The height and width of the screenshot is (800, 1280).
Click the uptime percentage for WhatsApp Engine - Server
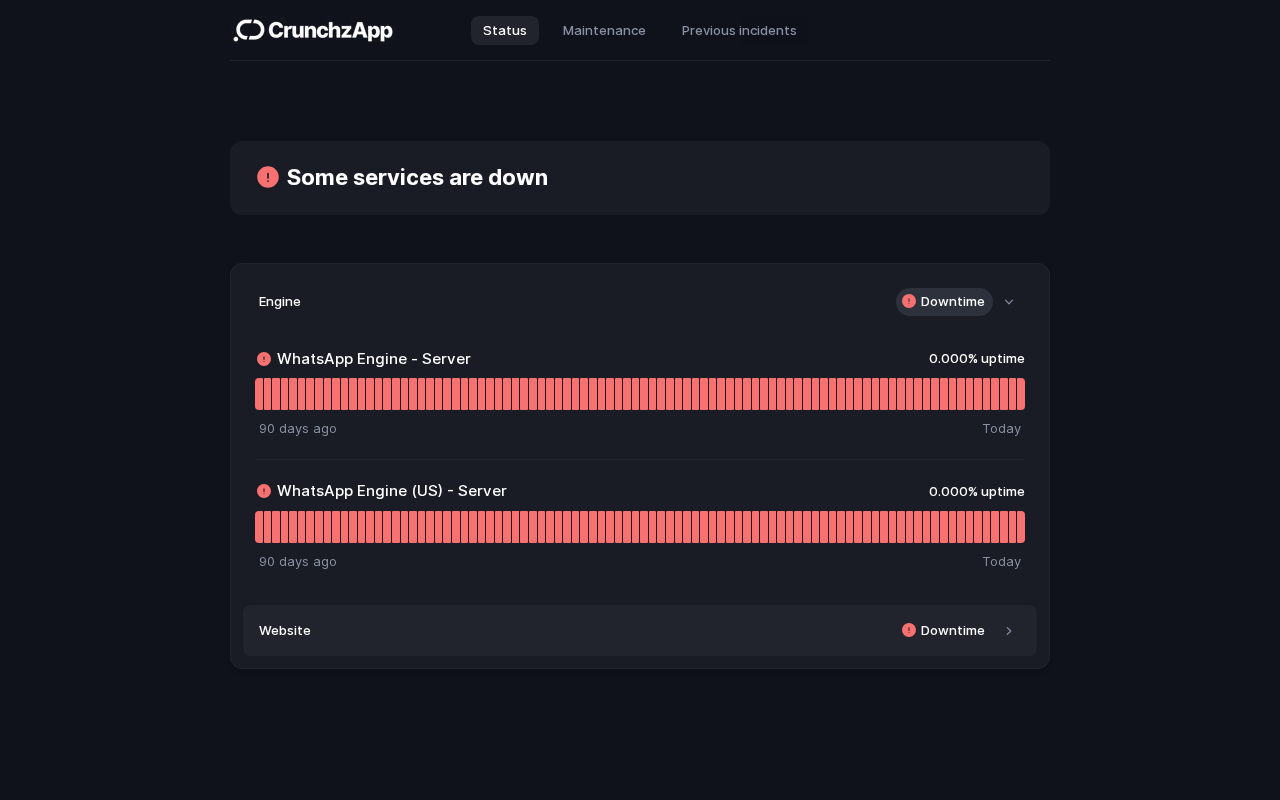[977, 359]
